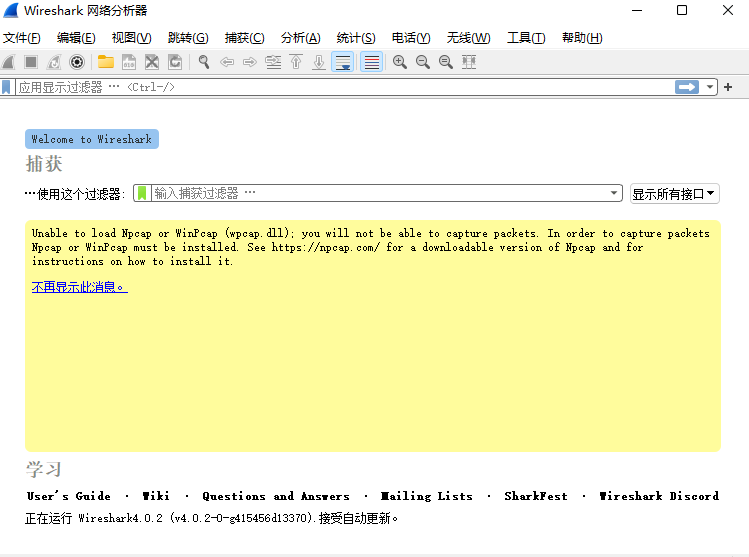Maximize the Wireshark window
The image size is (749, 557).
tap(682, 10)
